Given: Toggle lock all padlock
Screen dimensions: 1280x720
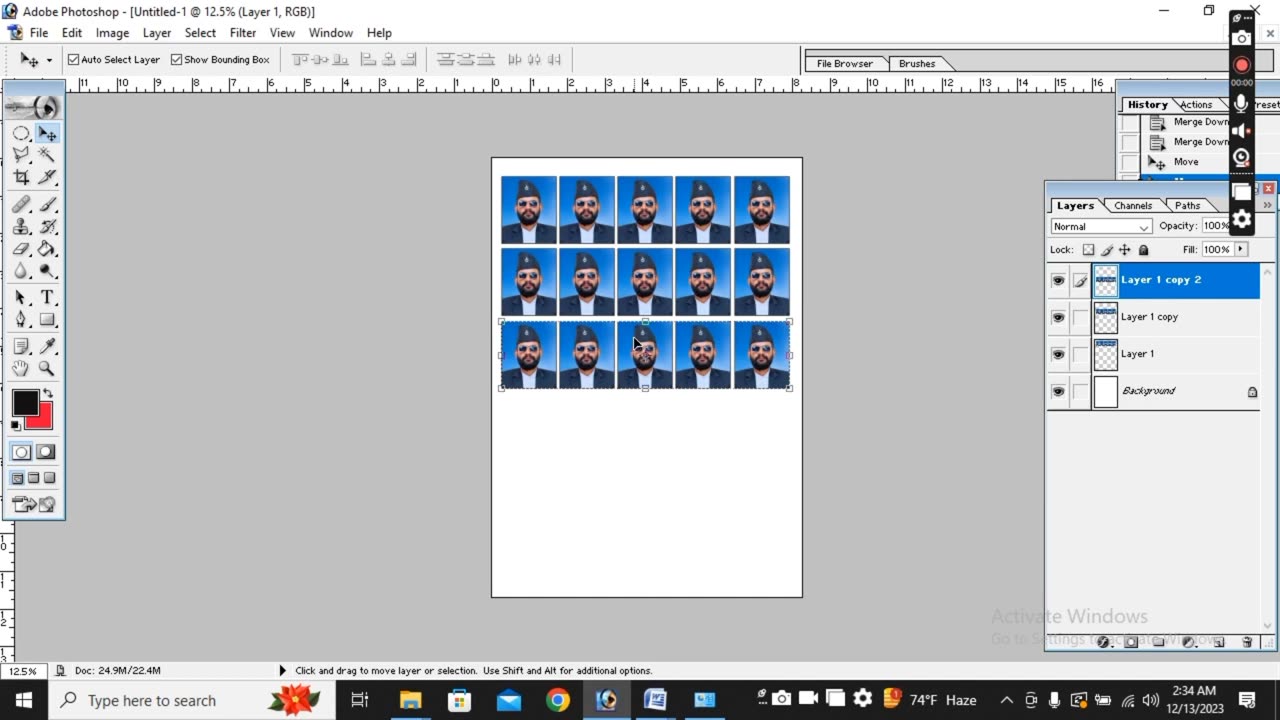Looking at the screenshot, I should (1144, 250).
